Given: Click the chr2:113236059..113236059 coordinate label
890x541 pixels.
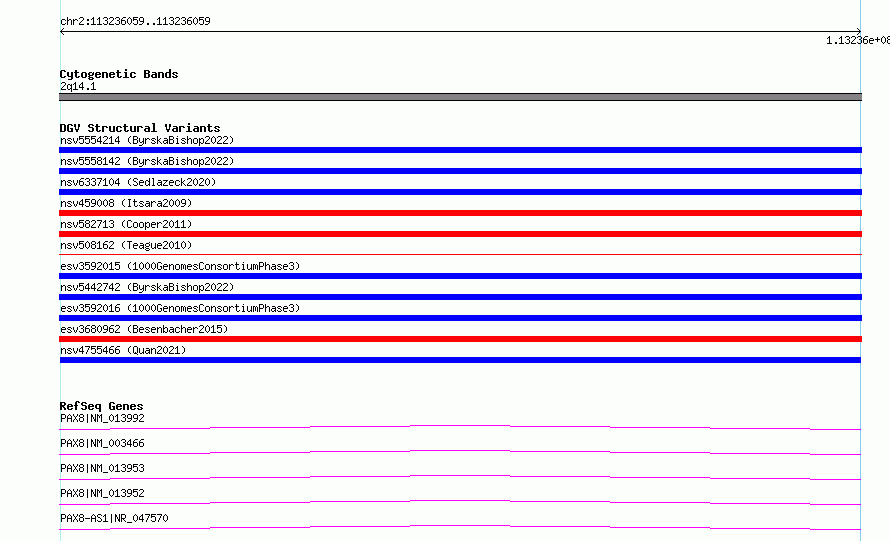Looking at the screenshot, I should click(135, 21).
